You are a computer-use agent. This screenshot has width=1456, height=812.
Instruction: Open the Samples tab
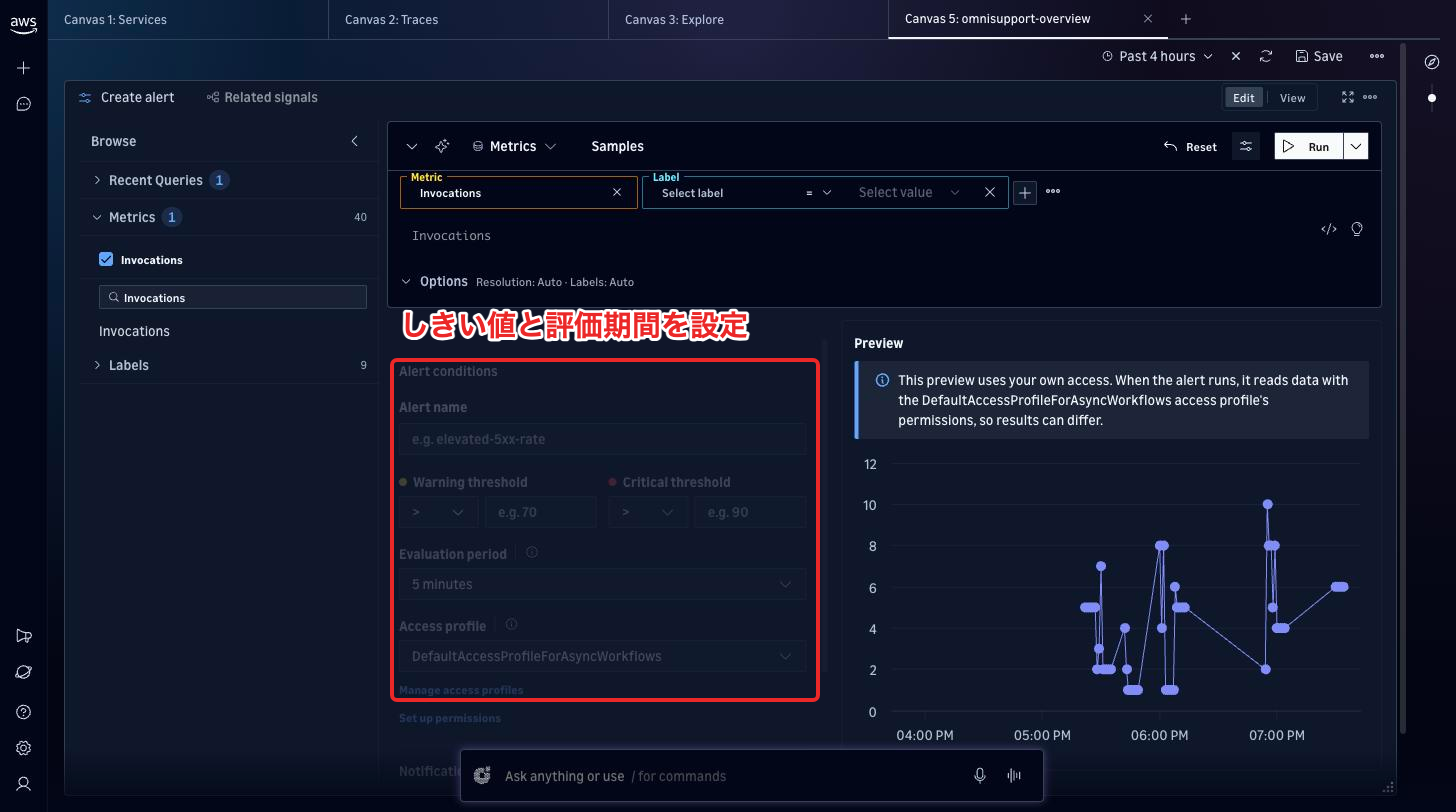[617, 146]
